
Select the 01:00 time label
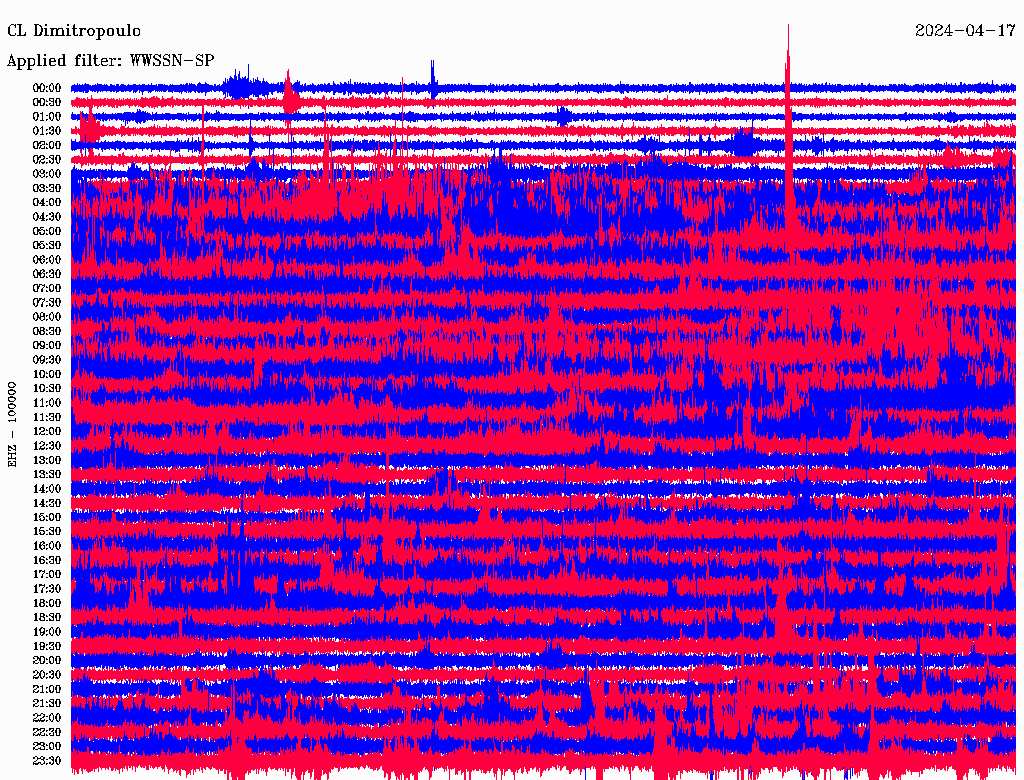pos(47,116)
